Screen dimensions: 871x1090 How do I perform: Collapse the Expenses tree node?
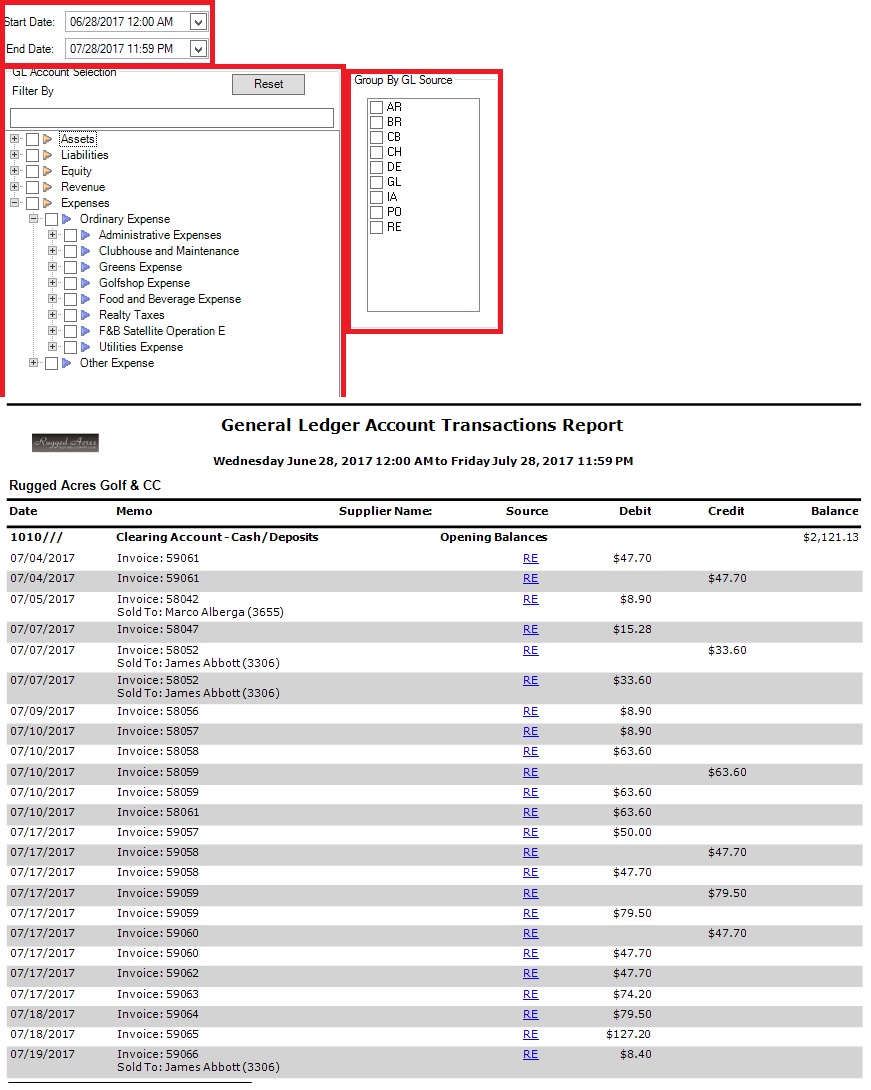pos(14,203)
